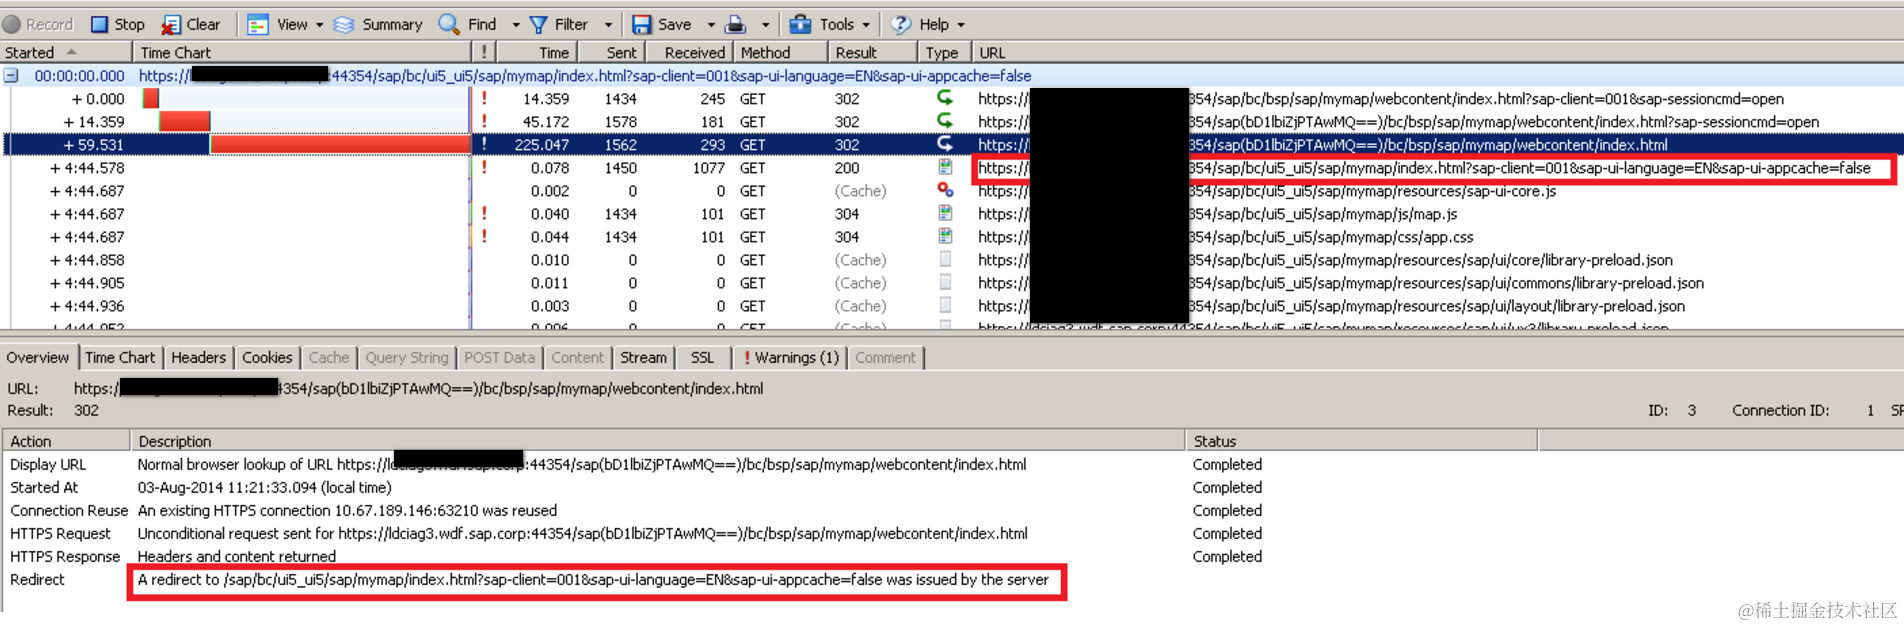The height and width of the screenshot is (627, 1904).
Task: Clear the log with the Clear button
Action: point(191,24)
